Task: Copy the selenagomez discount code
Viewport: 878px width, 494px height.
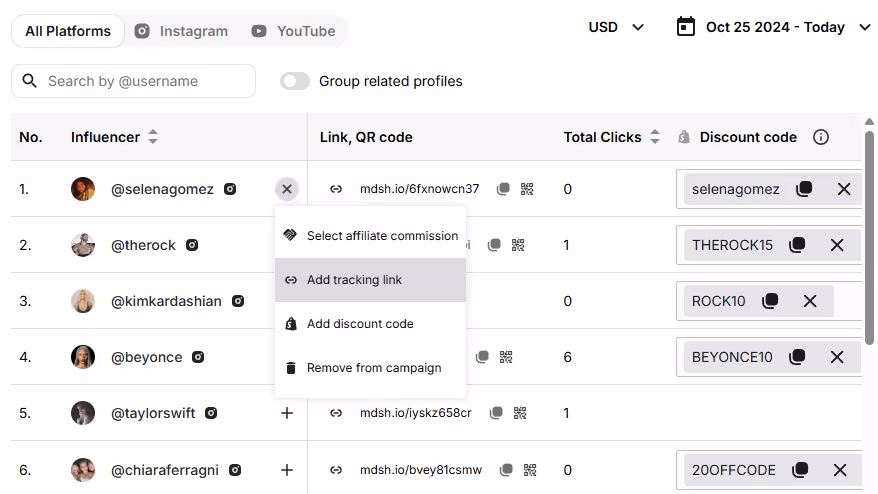Action: (x=804, y=189)
